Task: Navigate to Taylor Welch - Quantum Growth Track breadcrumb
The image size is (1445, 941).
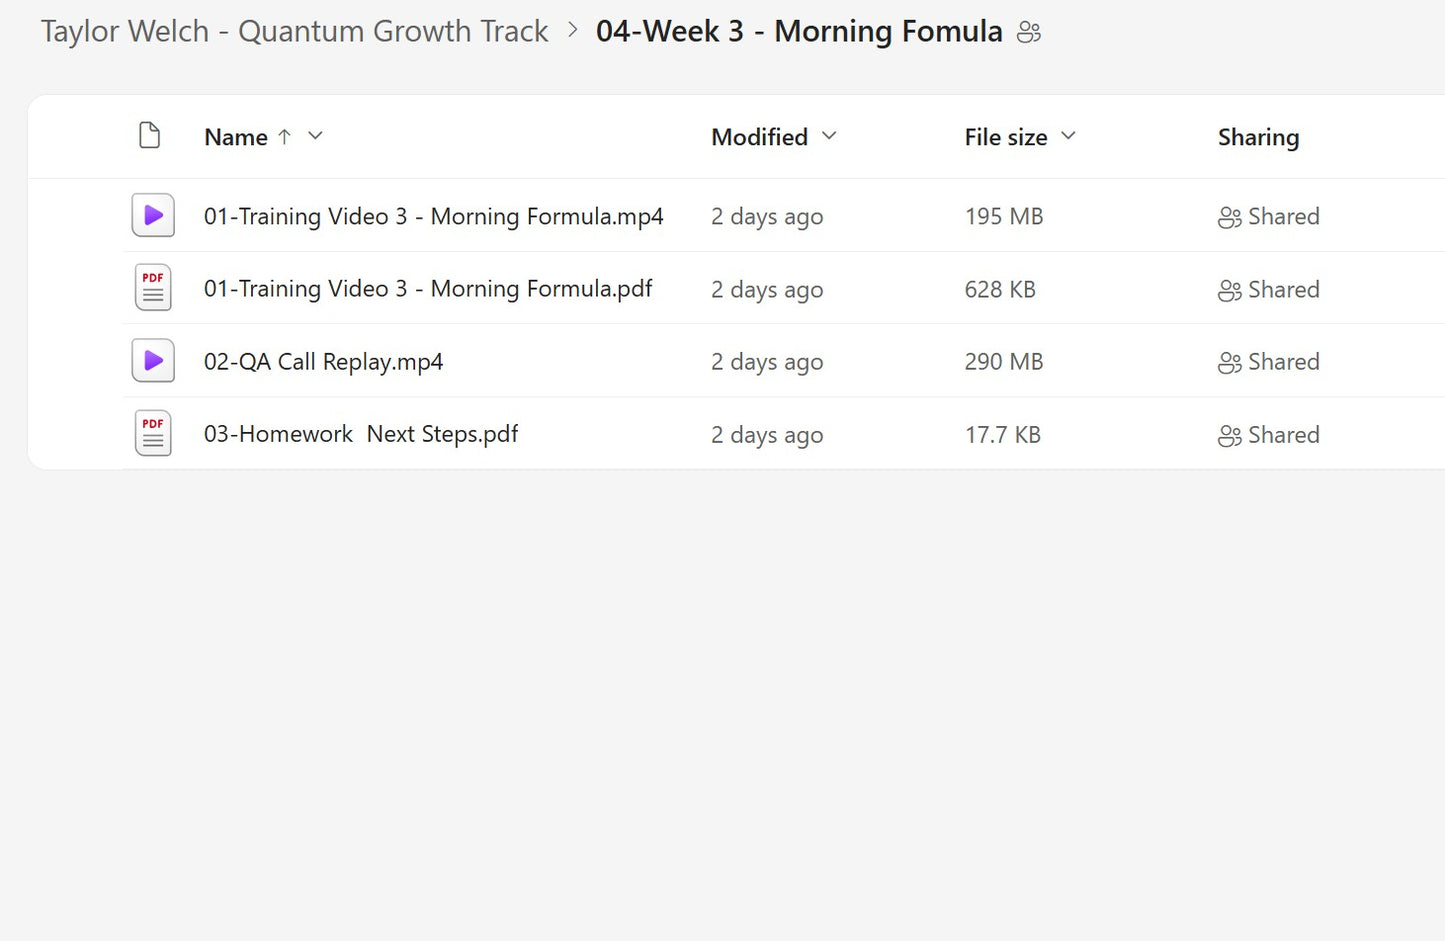Action: coord(294,31)
